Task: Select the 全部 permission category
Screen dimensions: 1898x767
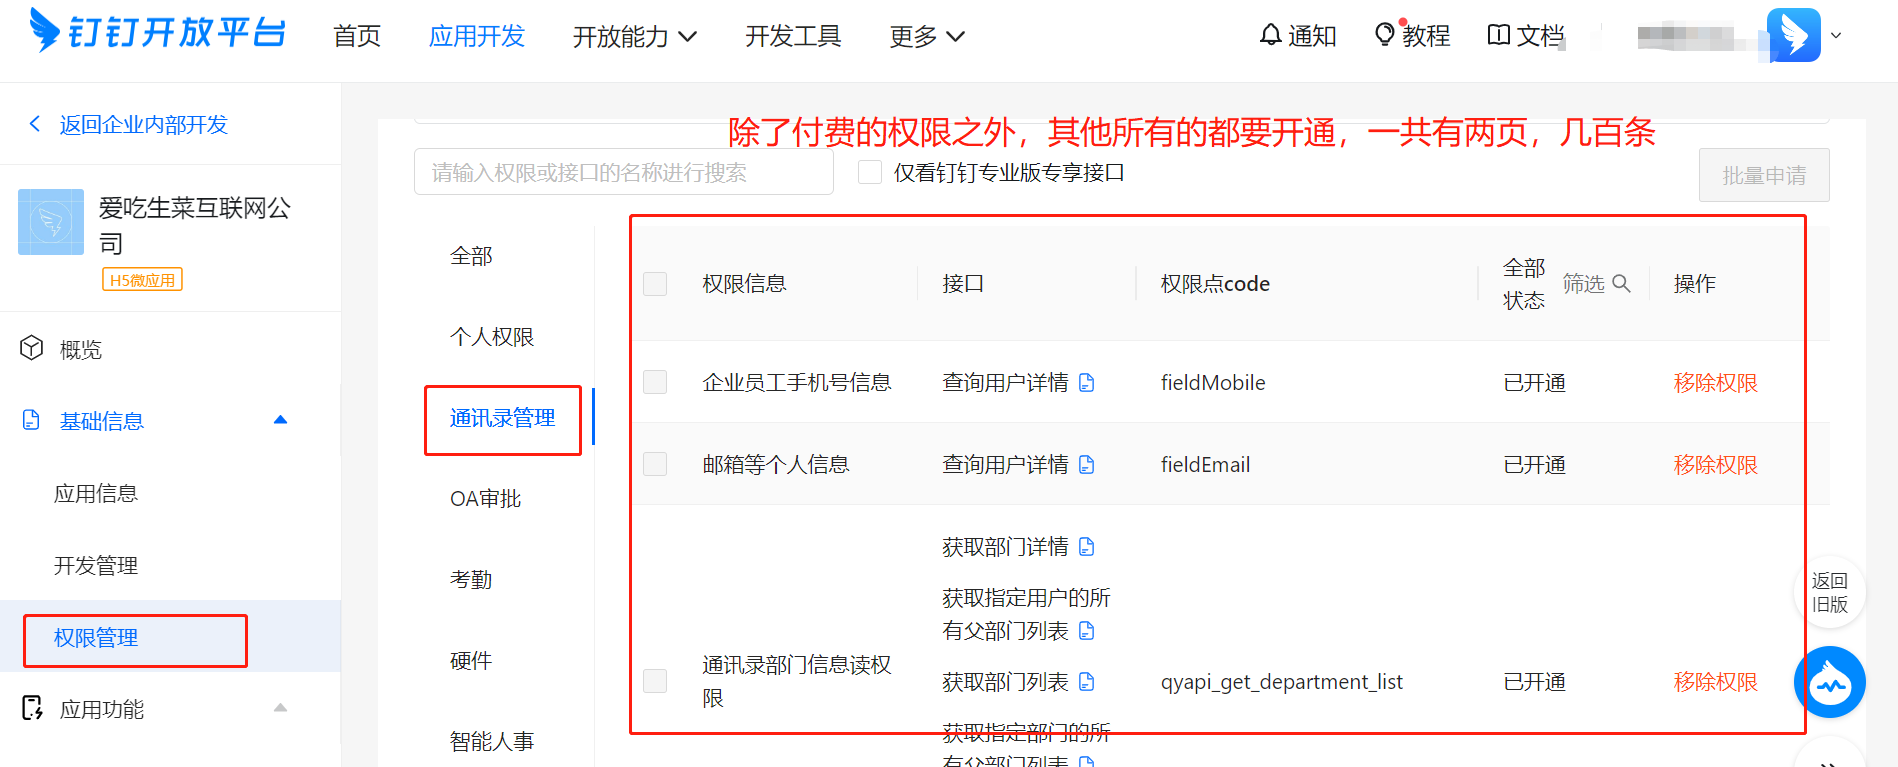Action: [471, 256]
